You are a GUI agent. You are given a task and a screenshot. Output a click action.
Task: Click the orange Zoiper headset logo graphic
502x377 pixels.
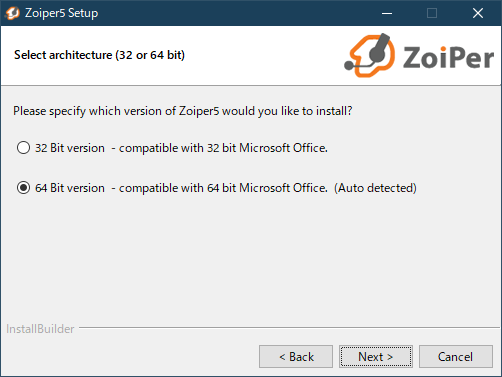370,55
